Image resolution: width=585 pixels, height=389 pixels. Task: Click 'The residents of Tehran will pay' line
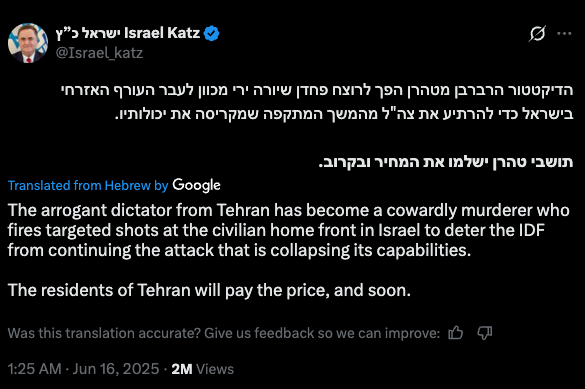(x=209, y=290)
